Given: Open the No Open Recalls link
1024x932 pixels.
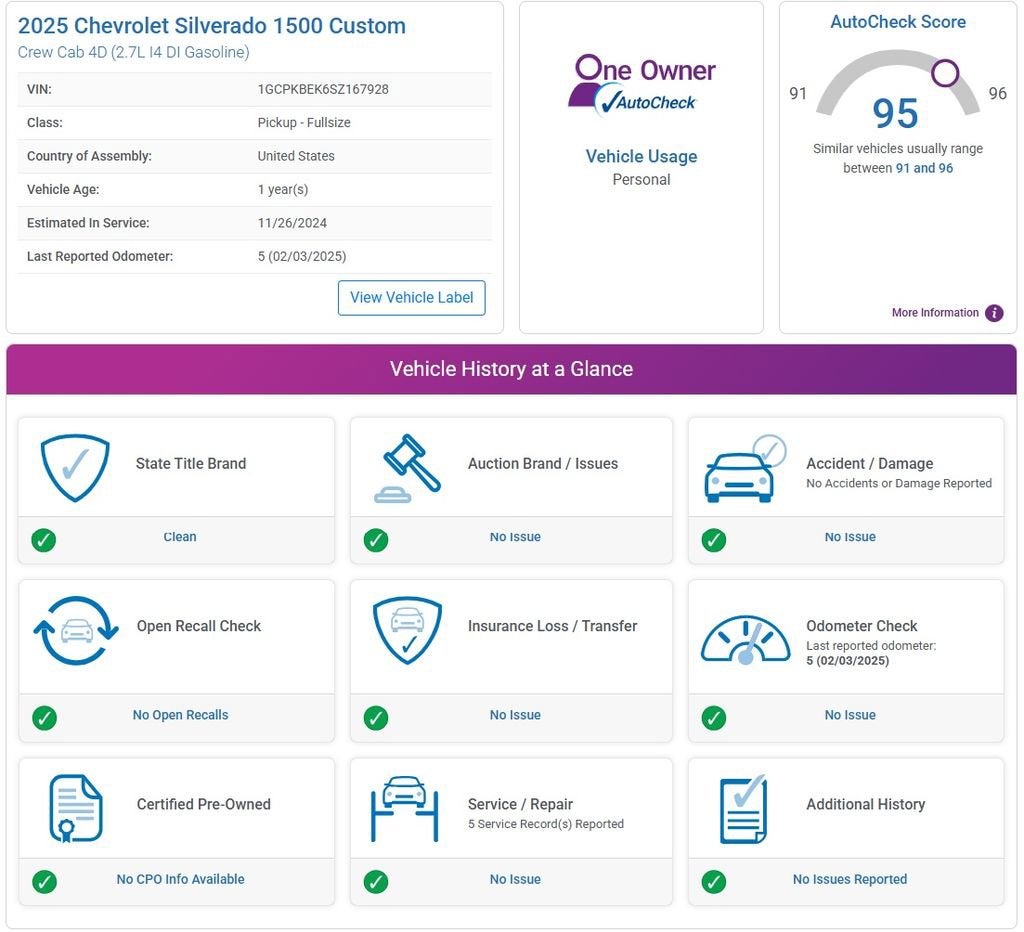Looking at the screenshot, I should pos(180,715).
